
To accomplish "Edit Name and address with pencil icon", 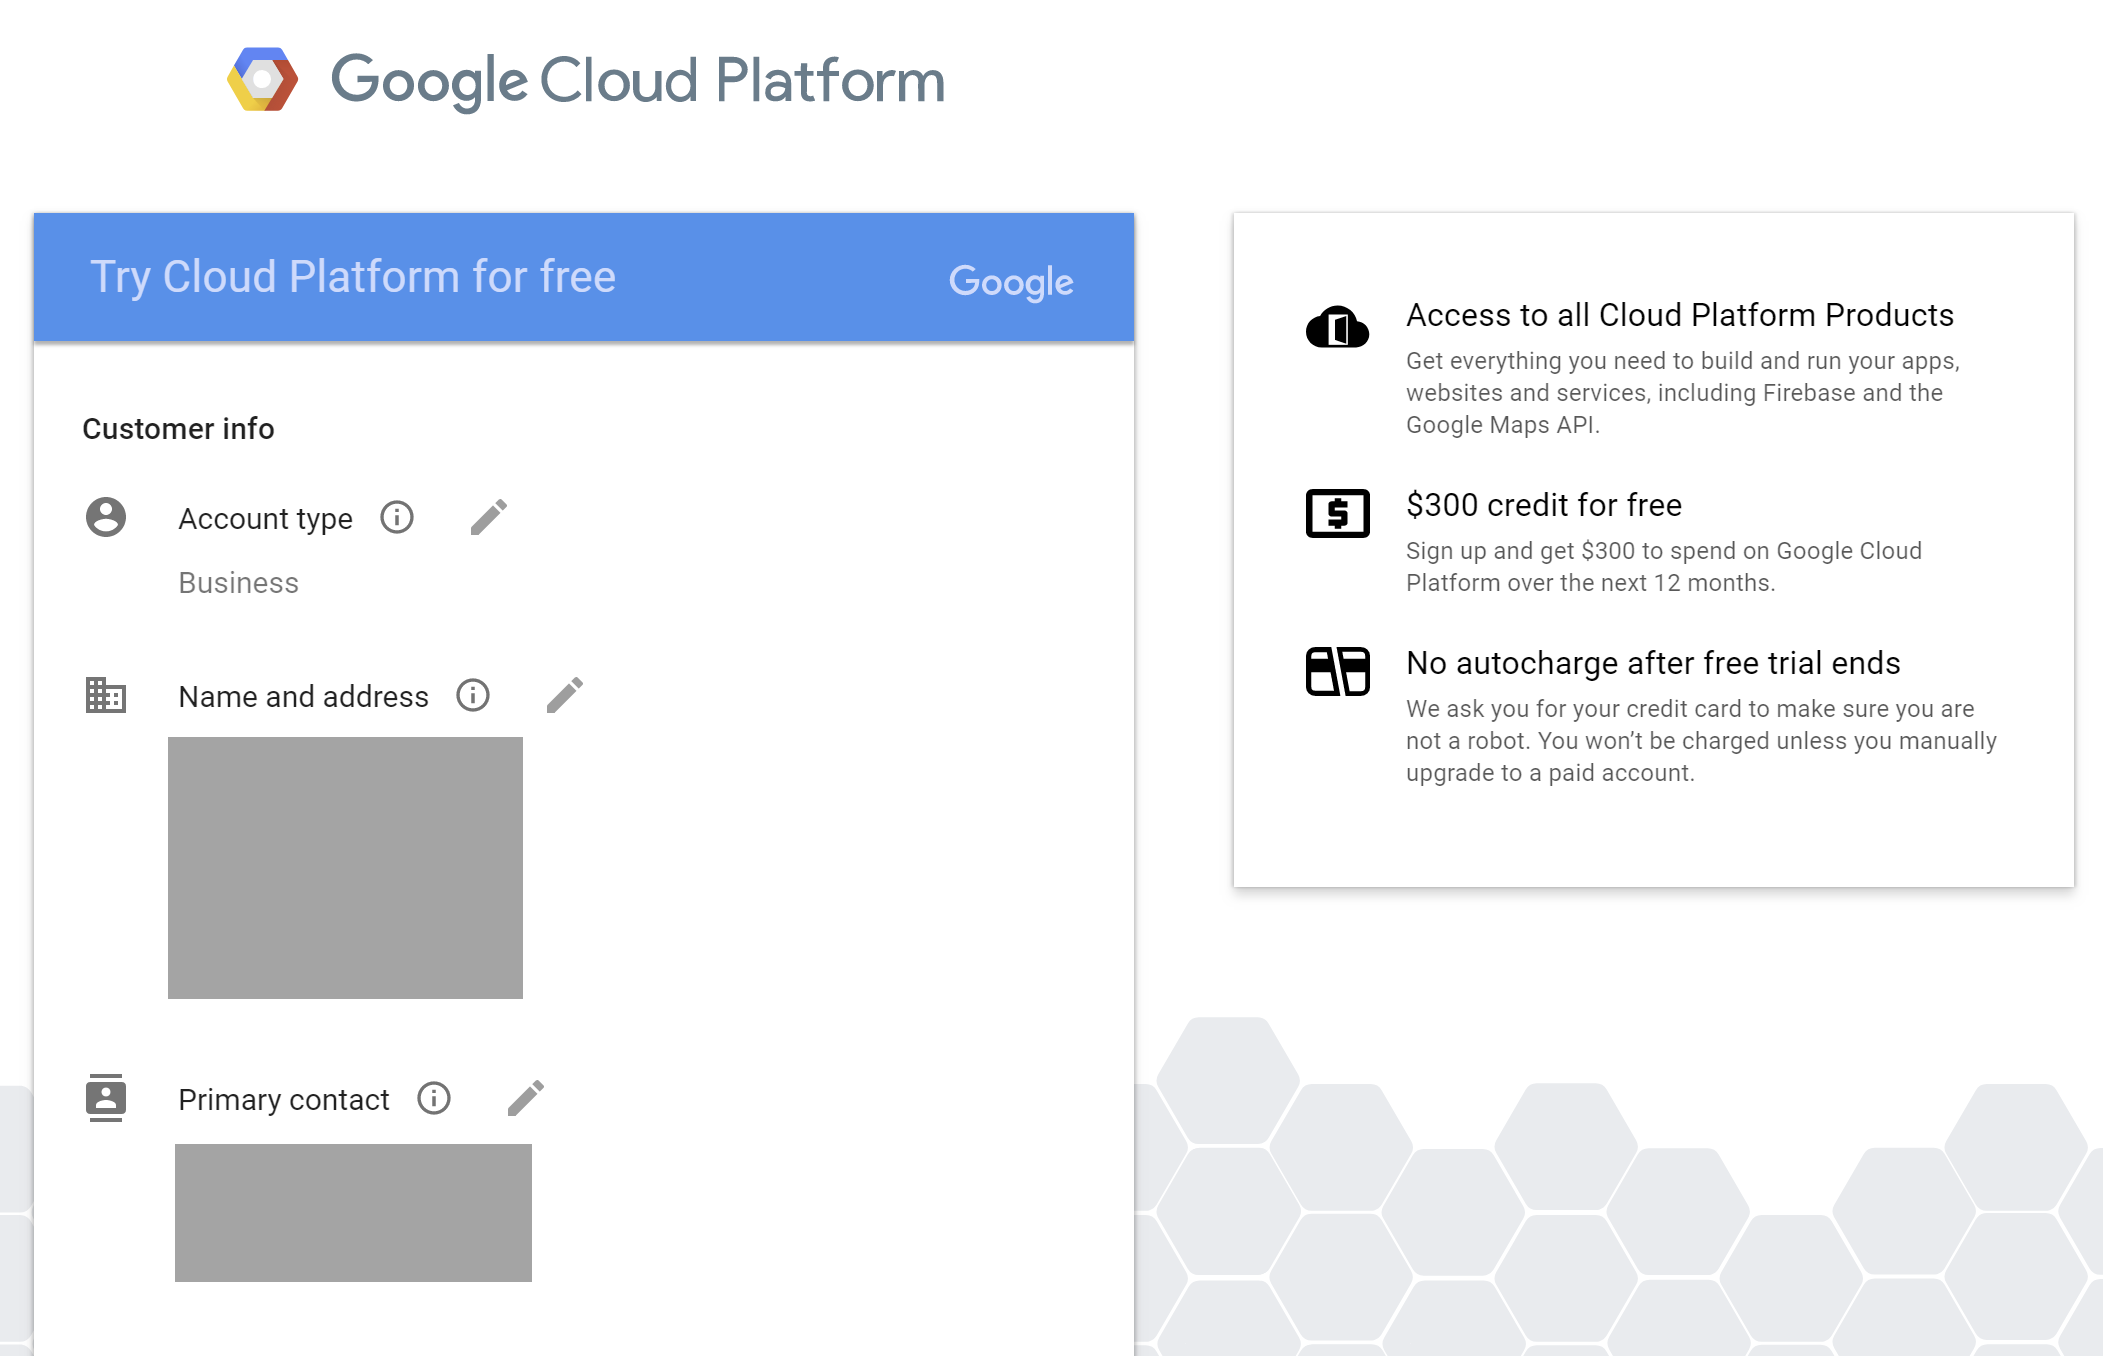I will point(565,695).
